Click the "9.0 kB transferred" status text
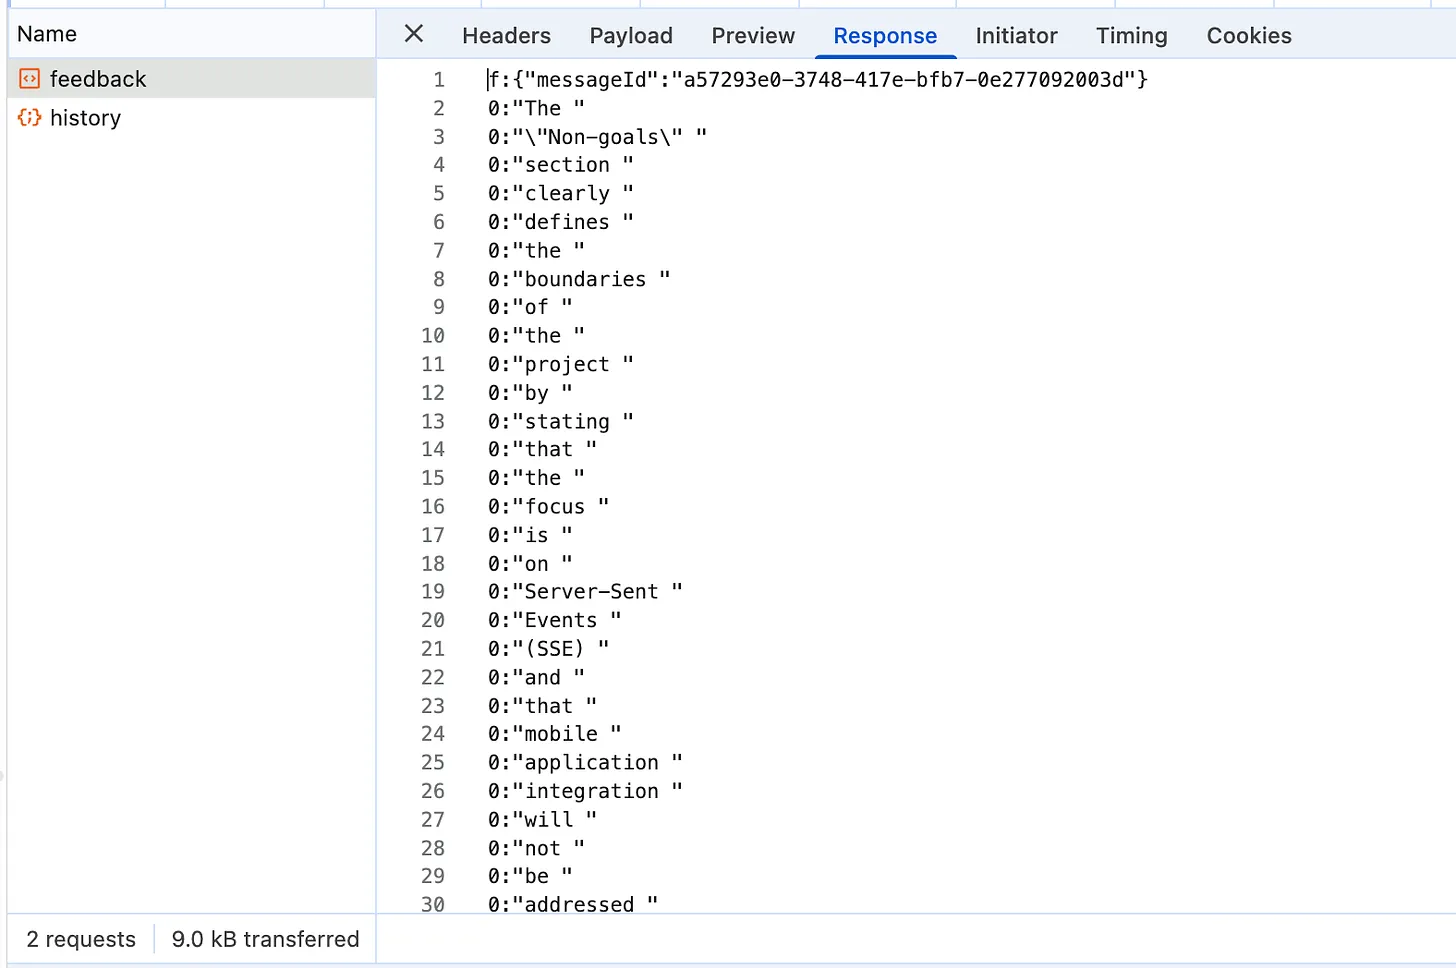Viewport: 1456px width, 968px height. [265, 939]
